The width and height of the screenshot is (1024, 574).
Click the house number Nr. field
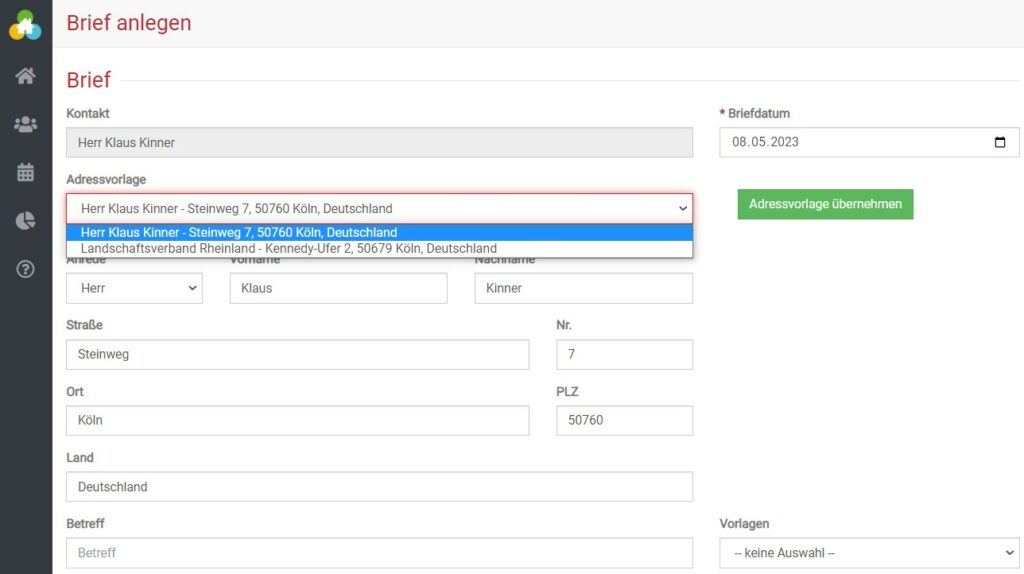coord(624,354)
